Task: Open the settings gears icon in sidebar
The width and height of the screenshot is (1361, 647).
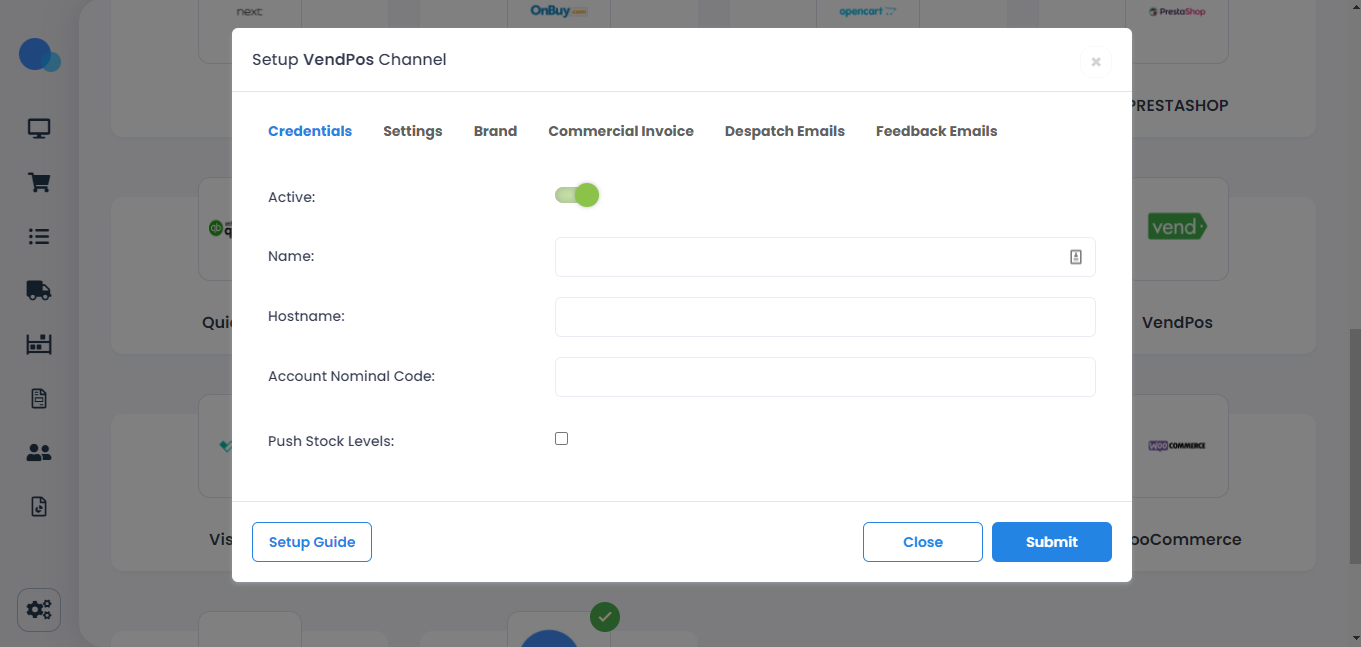Action: (x=39, y=610)
